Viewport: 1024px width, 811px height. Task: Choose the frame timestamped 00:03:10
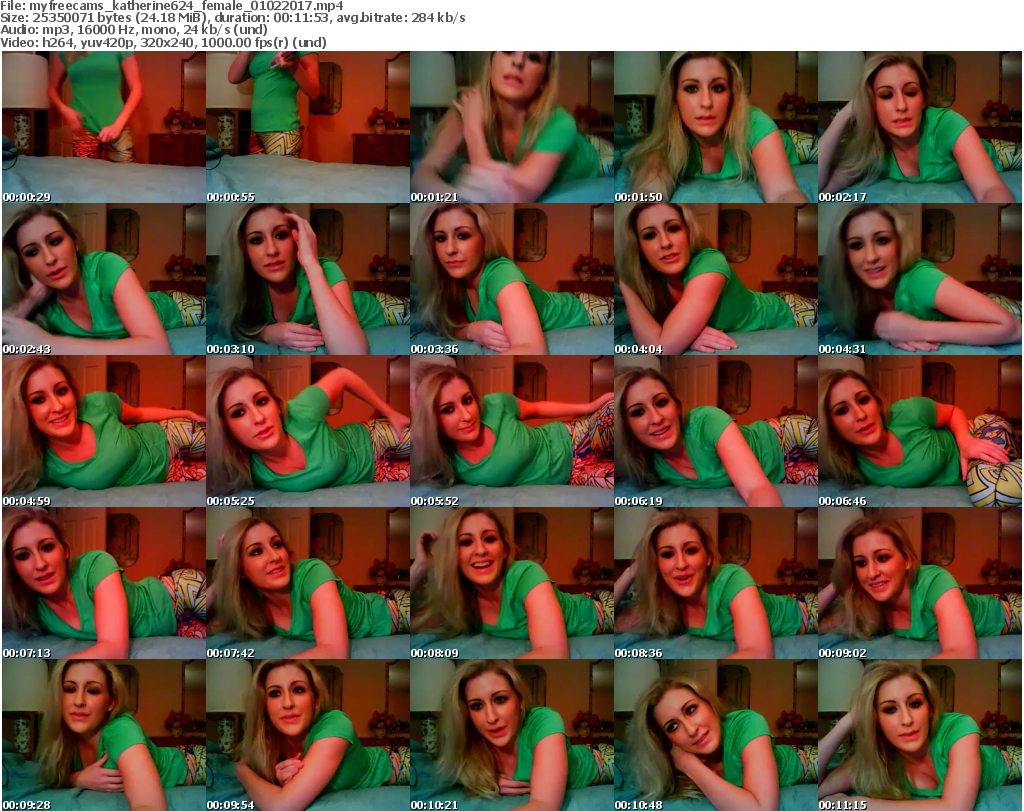[x=308, y=279]
